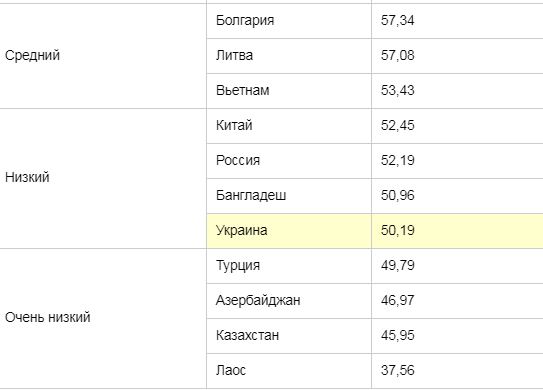Select the Литва table cell
This screenshot has width=543, height=390.
289,56
